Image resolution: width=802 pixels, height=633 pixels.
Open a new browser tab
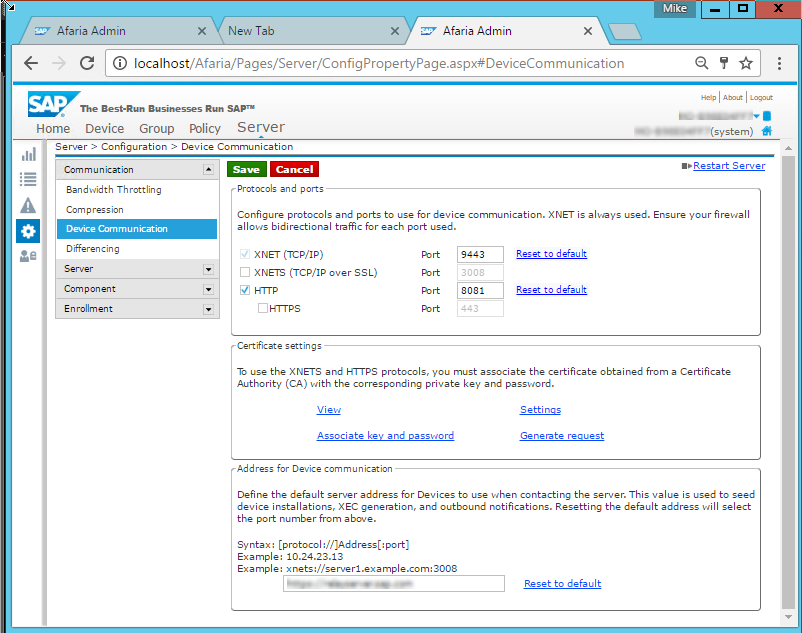624,32
